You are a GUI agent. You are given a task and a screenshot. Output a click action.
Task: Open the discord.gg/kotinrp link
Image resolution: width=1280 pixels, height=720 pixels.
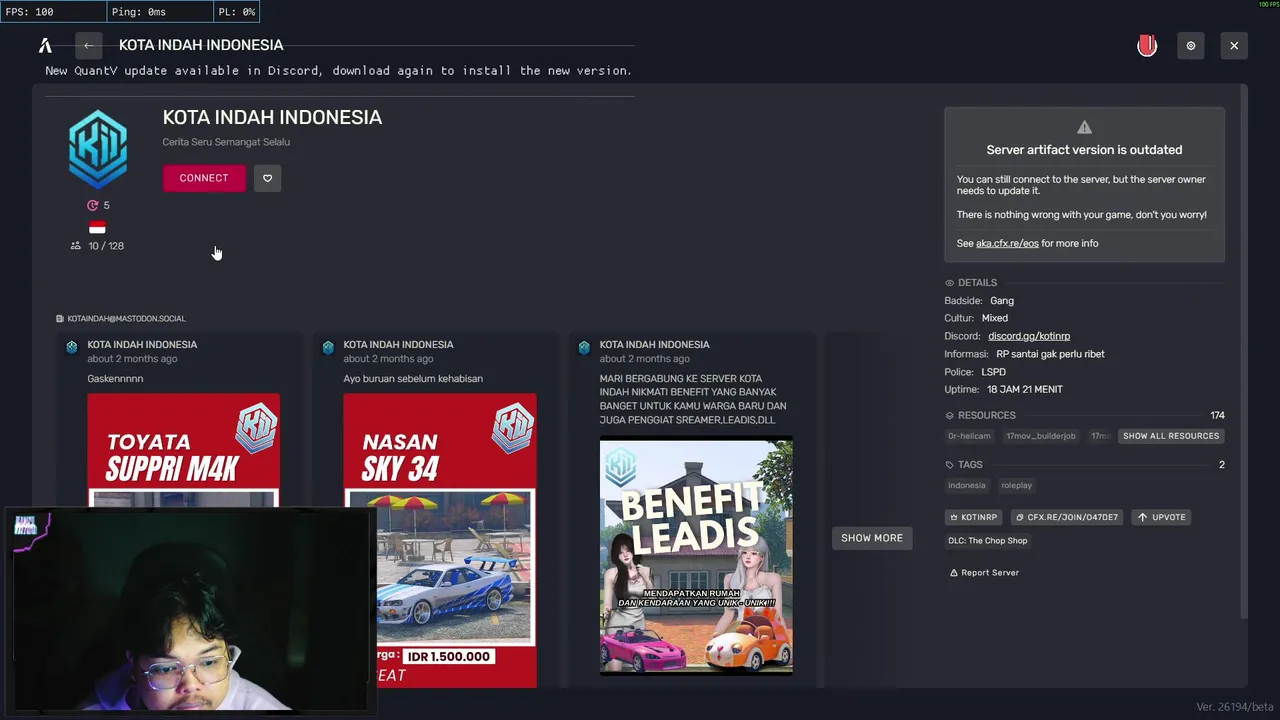tap(1029, 336)
